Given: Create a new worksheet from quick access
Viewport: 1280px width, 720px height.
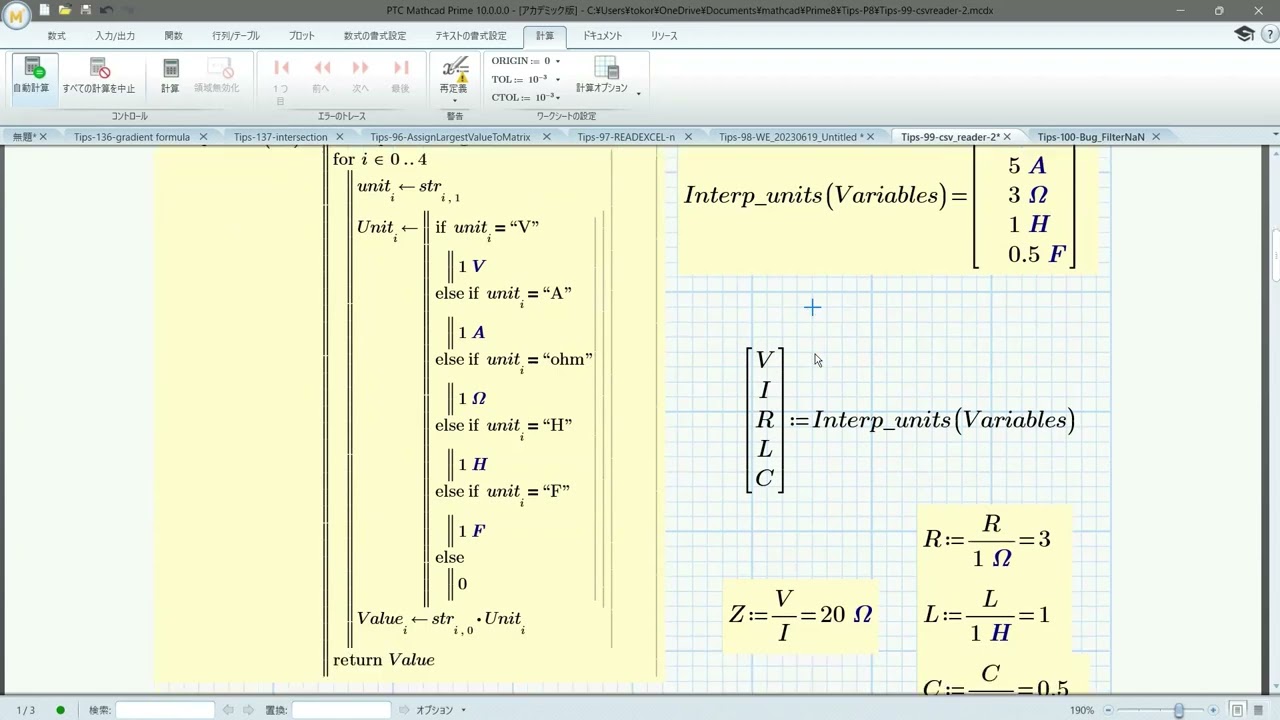Looking at the screenshot, I should click(45, 10).
